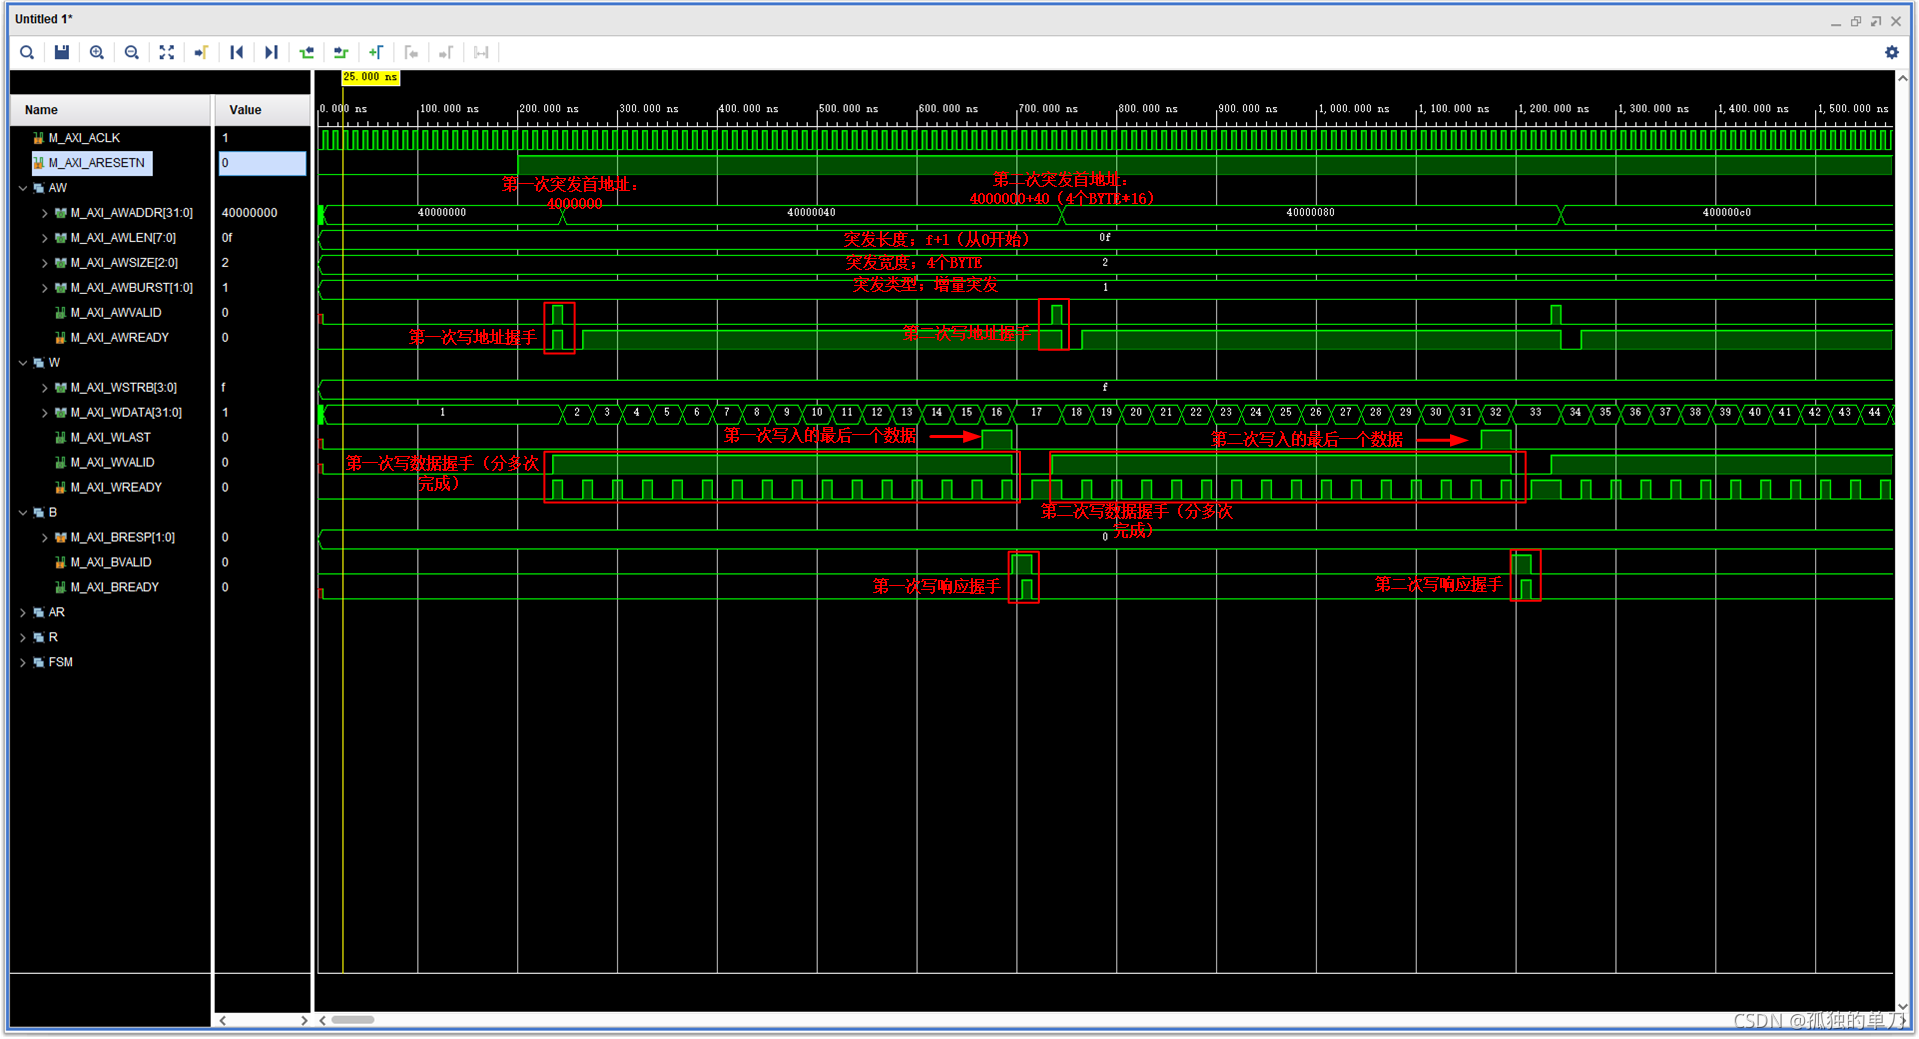
Task: Save the waveform configuration
Action: tap(62, 52)
